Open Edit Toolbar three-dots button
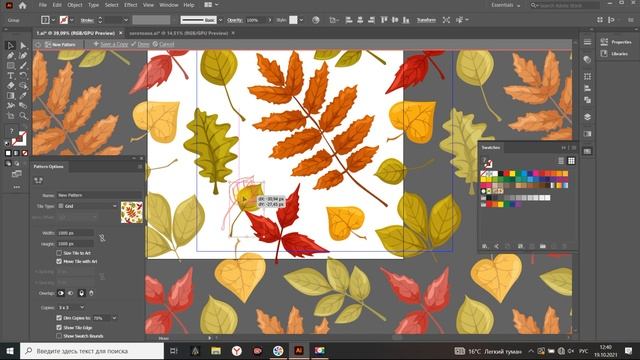The height and width of the screenshot is (360, 640). 16,187
